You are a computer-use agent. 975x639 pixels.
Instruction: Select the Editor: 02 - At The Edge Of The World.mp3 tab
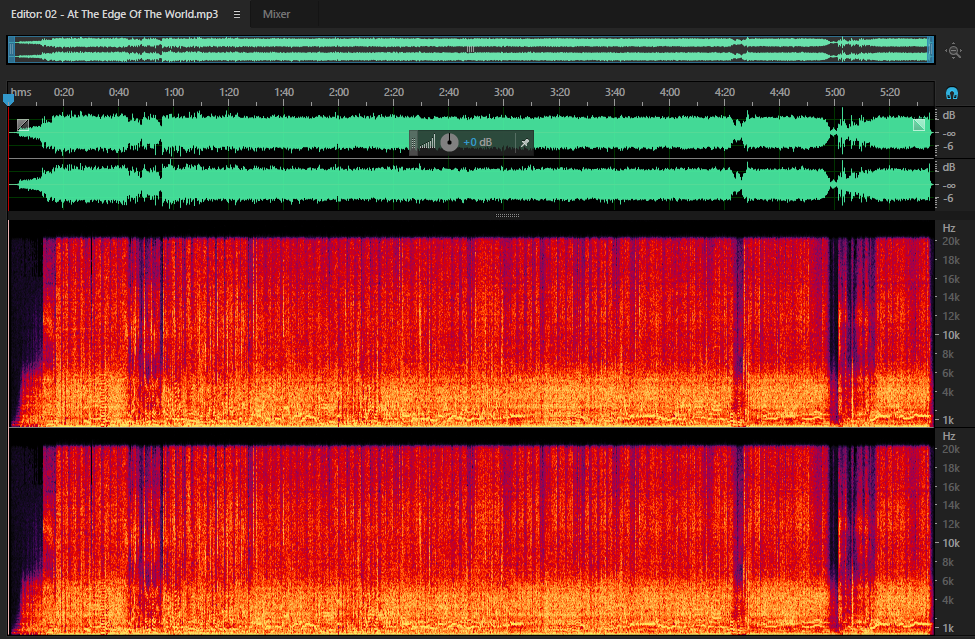[x=114, y=14]
